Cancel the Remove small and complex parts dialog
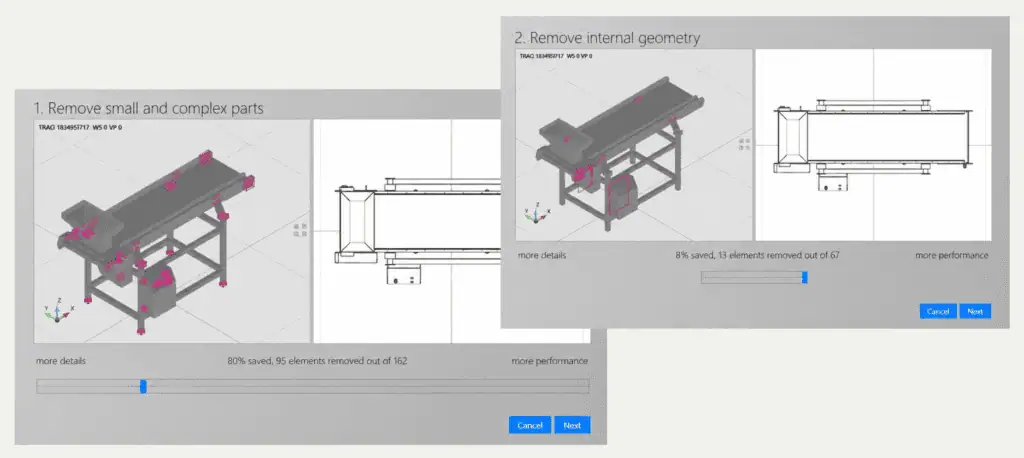 [530, 425]
